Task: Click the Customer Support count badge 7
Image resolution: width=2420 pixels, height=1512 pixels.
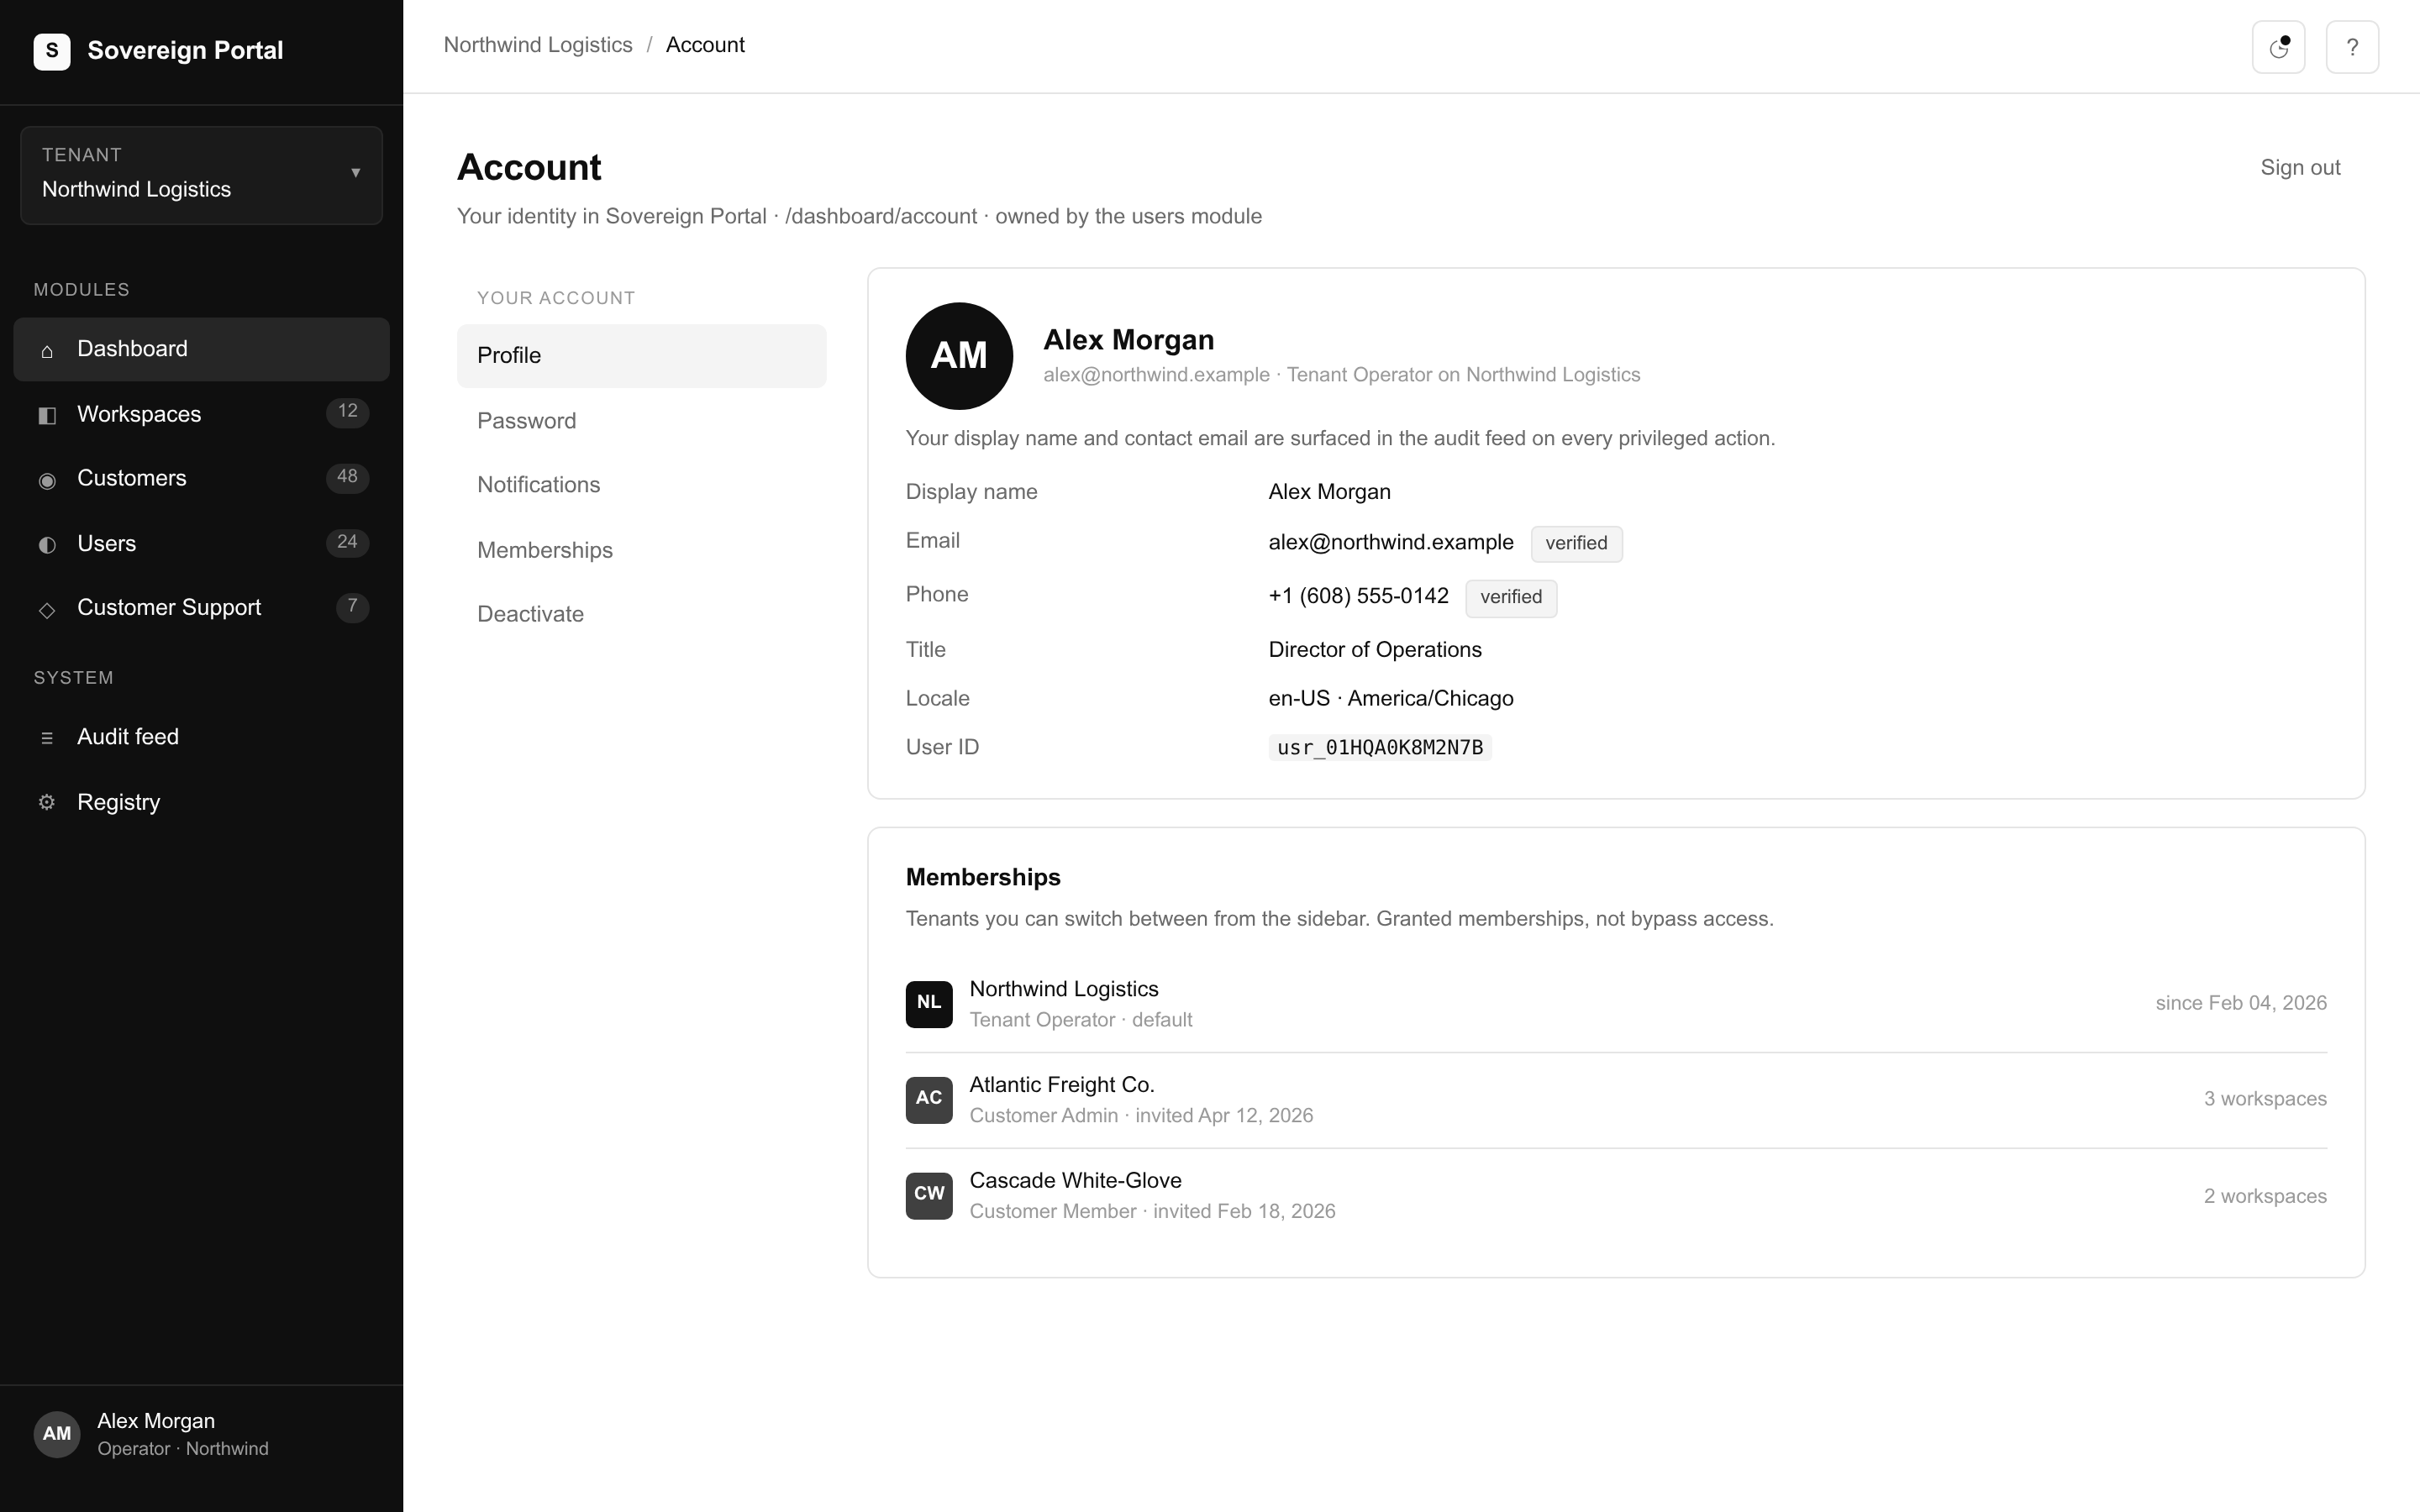Action: tap(352, 606)
